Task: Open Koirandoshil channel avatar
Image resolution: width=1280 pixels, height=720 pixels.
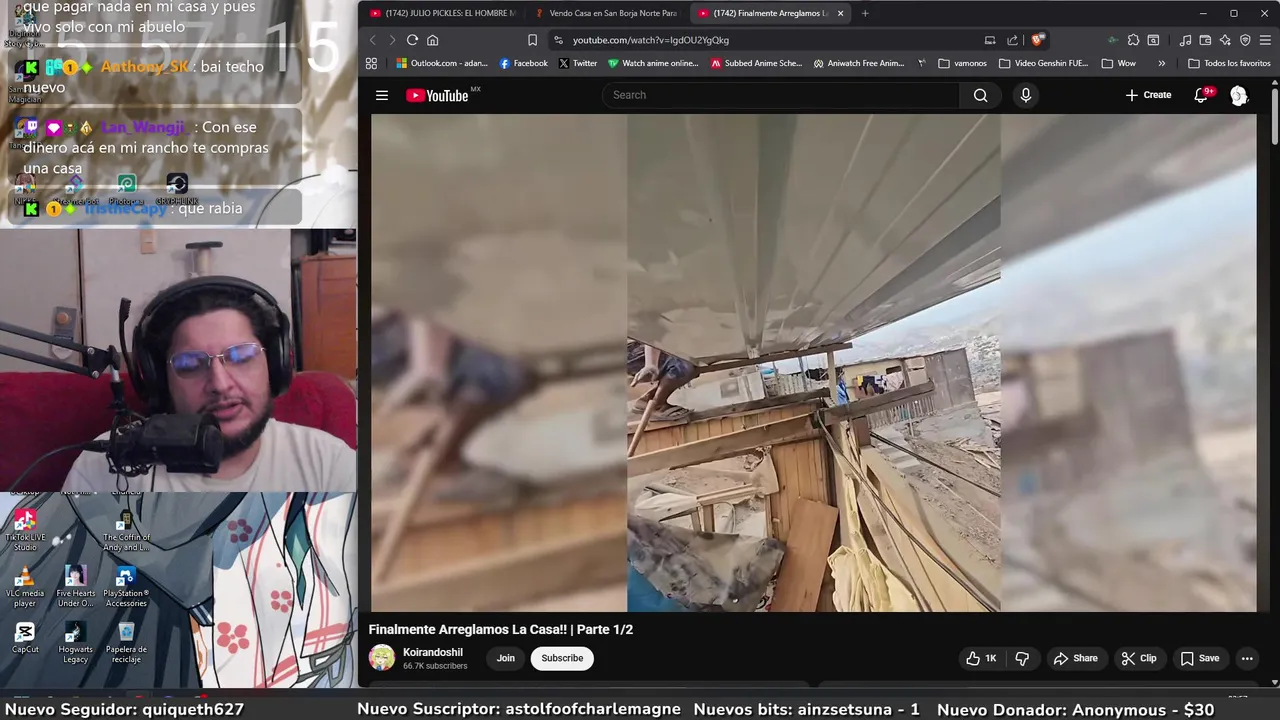Action: pos(382,658)
